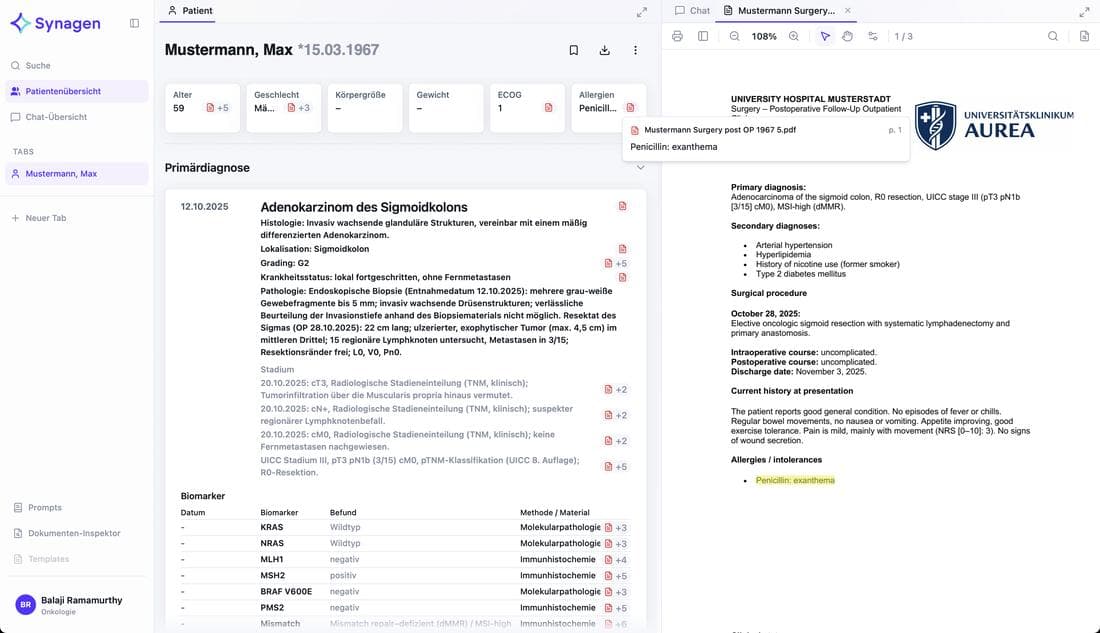Click the 1 / 3 page indicator

pyautogui.click(x=904, y=36)
